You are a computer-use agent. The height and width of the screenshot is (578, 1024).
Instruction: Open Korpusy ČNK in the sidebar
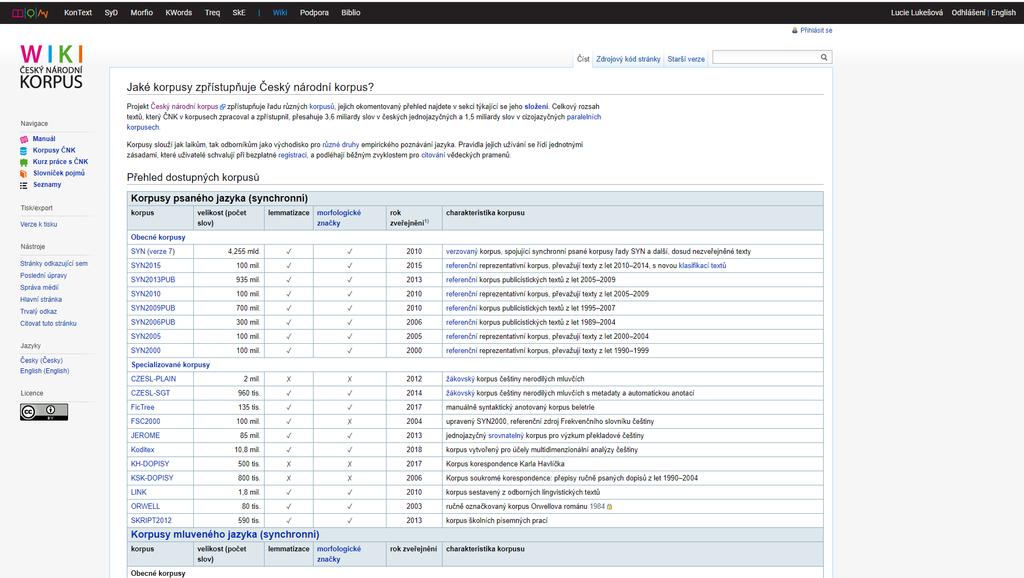click(x=54, y=150)
